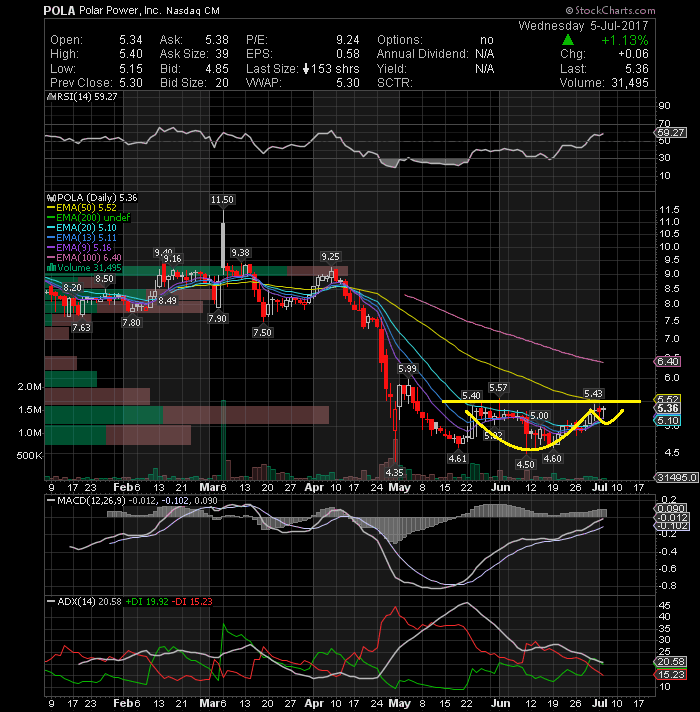This screenshot has width=700, height=712.
Task: Click the RSI 59.27 axis value tag
Action: coord(671,133)
